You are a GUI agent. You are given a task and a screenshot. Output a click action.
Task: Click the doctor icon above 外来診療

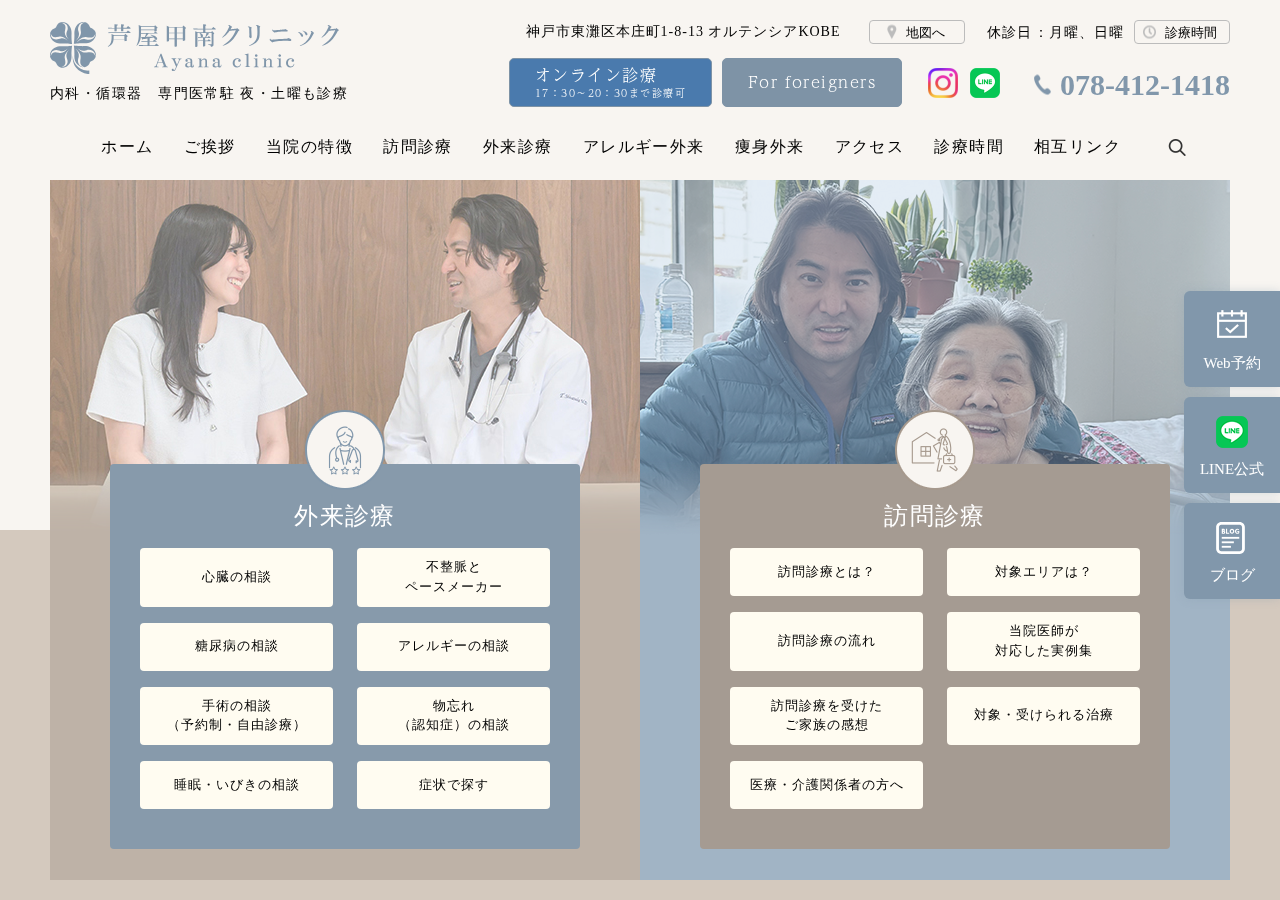(345, 450)
